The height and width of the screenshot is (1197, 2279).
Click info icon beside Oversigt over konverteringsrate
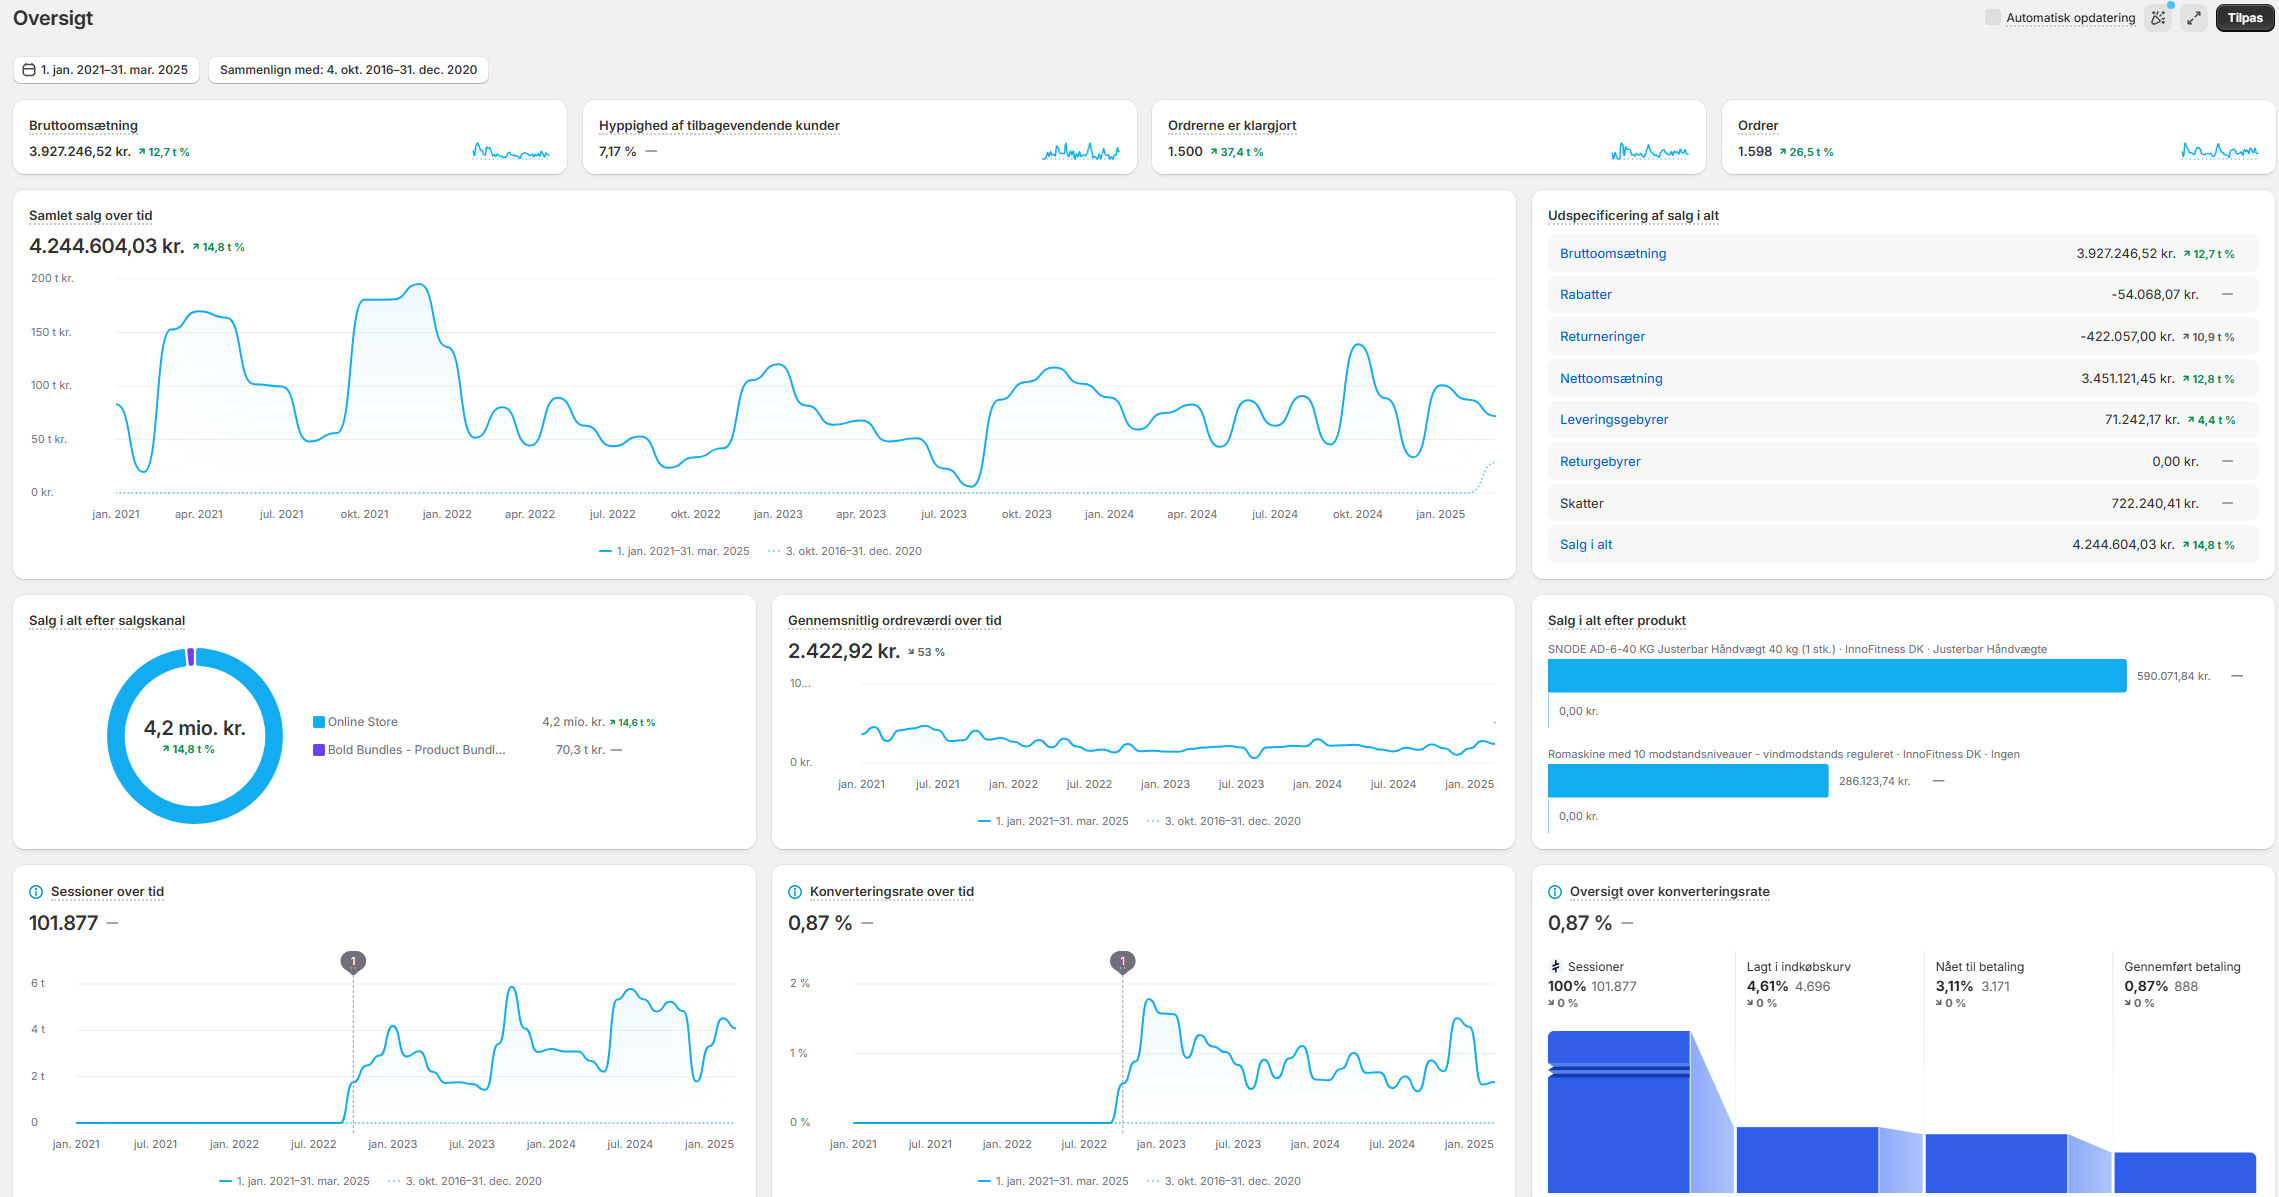1555,892
